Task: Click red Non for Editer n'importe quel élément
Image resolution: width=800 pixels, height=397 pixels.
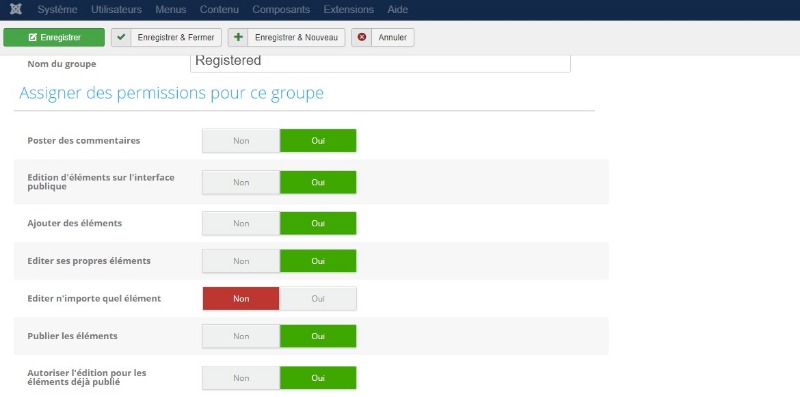Action: [241, 299]
